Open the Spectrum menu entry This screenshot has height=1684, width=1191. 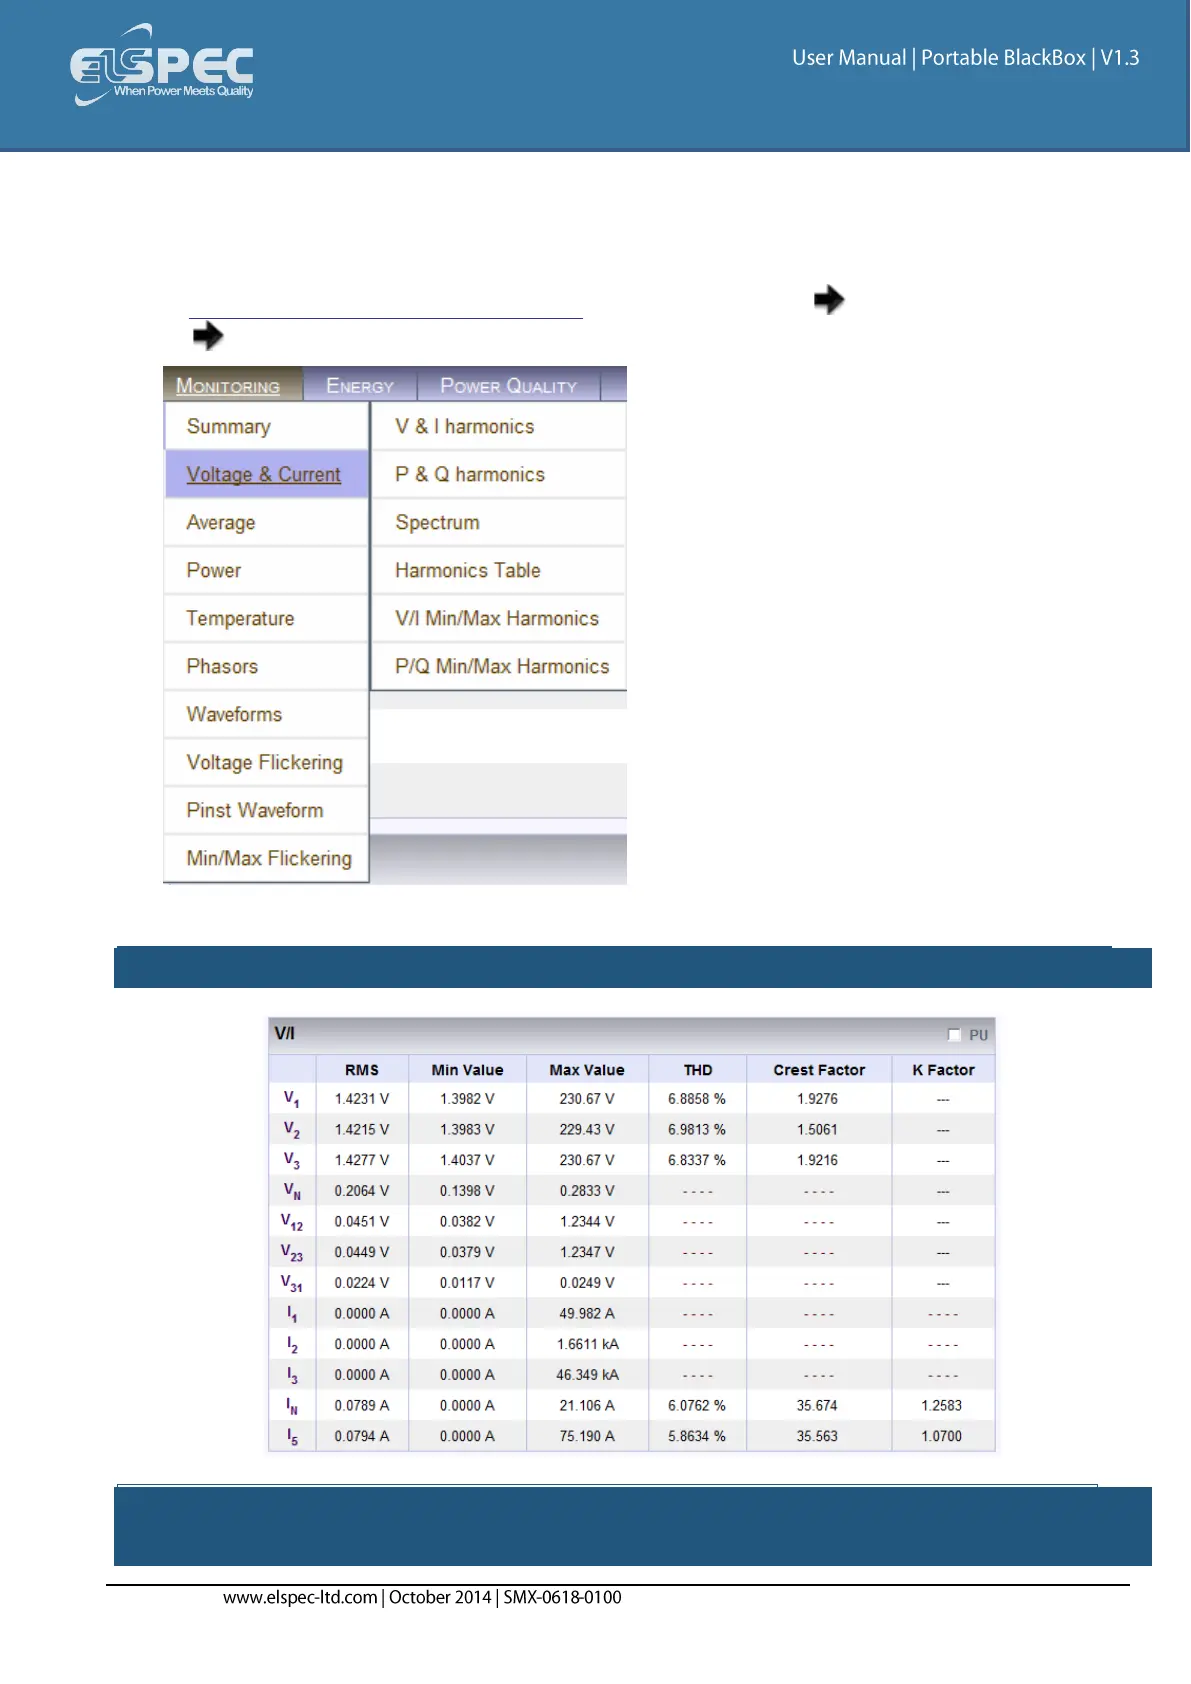click(499, 523)
